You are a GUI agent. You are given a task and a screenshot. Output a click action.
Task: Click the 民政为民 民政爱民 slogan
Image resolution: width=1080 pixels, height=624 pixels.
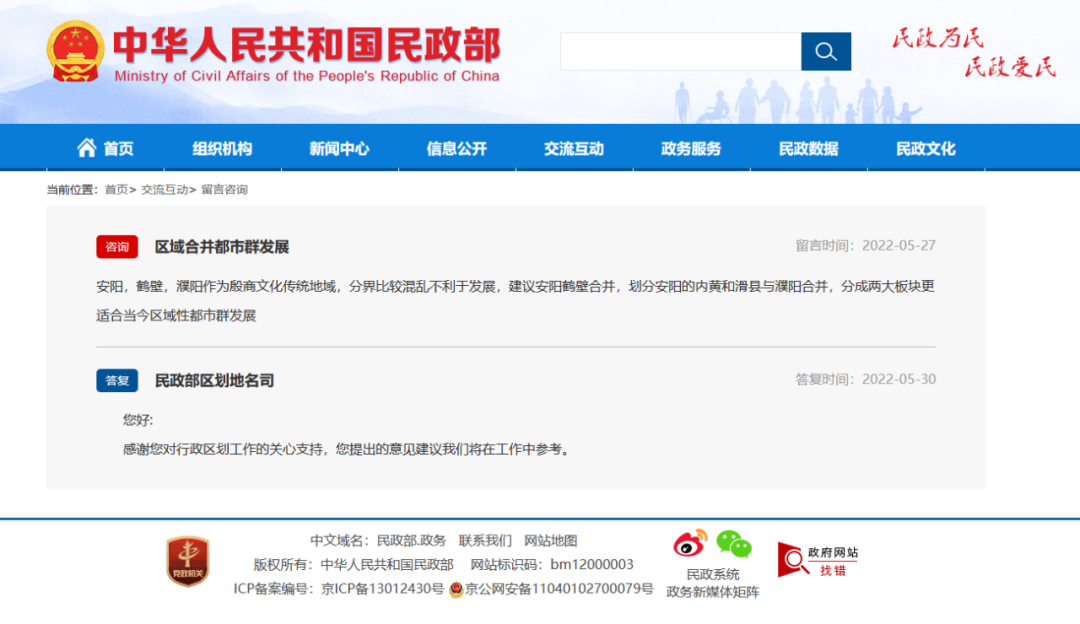click(x=974, y=52)
